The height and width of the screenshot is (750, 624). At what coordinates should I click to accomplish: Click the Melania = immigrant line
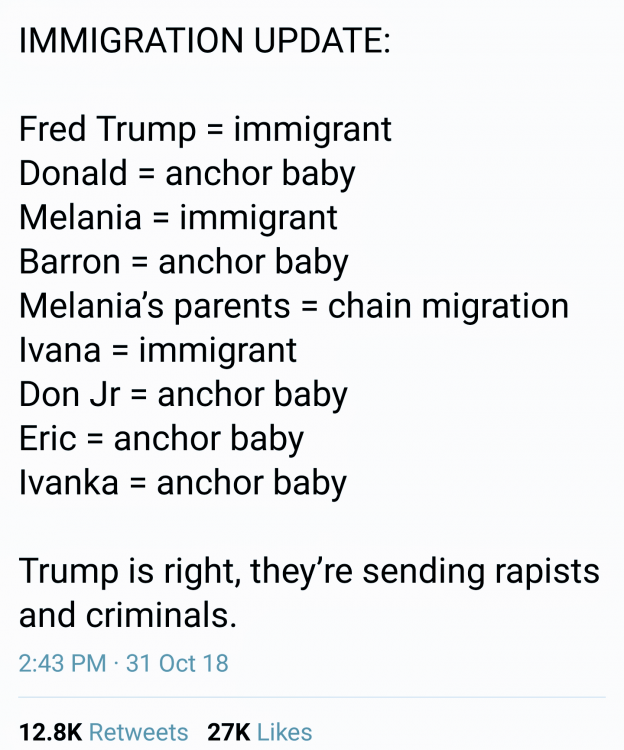[178, 218]
